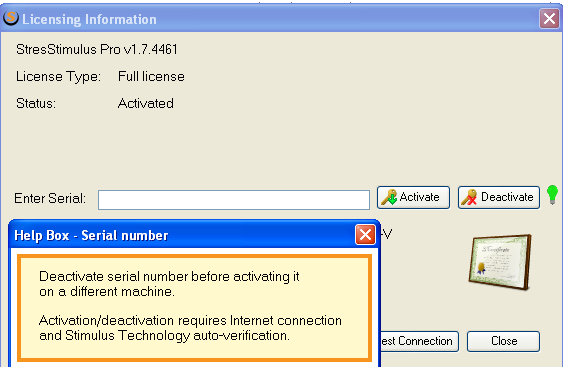Screen dimensions: 563x367
Task: Click the StresStimulus Pro v1.7.4461 version text
Action: point(97,49)
